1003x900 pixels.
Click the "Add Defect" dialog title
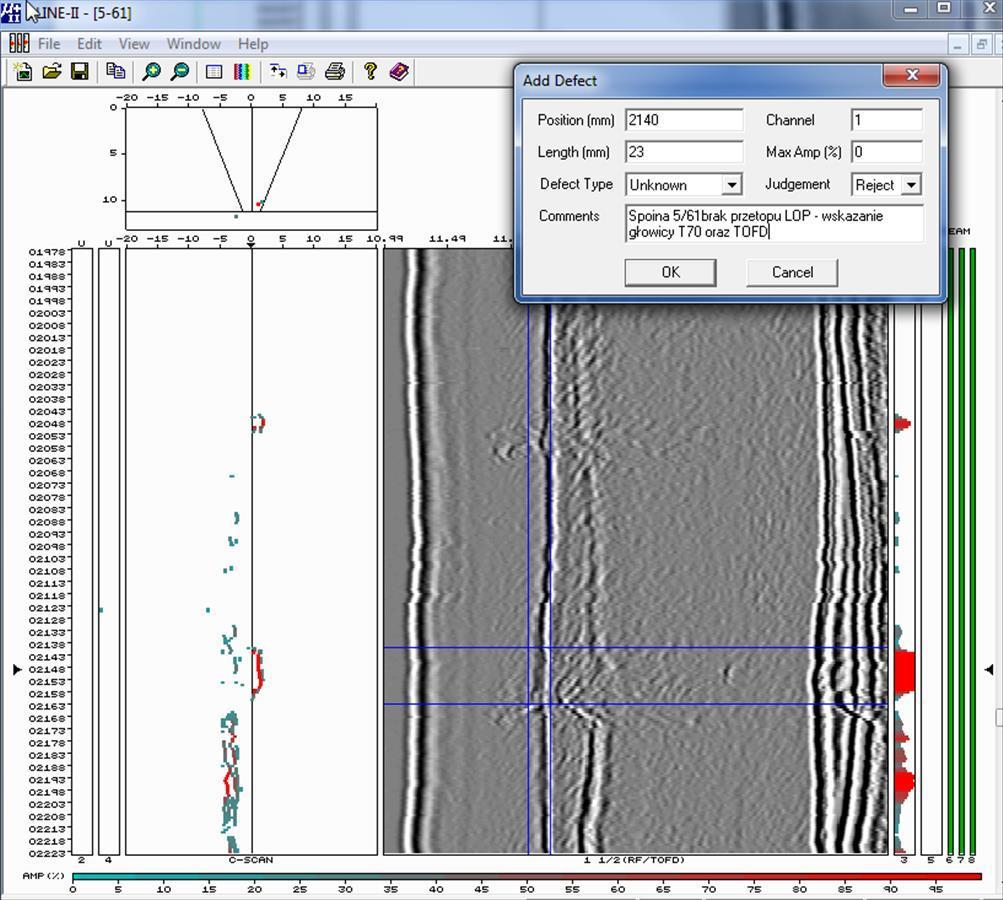[x=560, y=81]
